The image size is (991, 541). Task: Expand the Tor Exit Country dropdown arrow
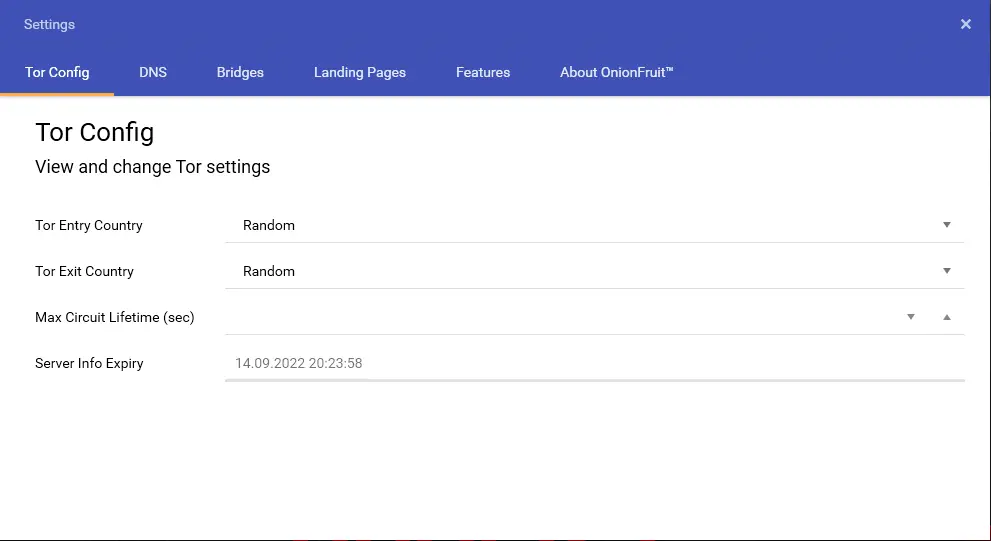[946, 271]
